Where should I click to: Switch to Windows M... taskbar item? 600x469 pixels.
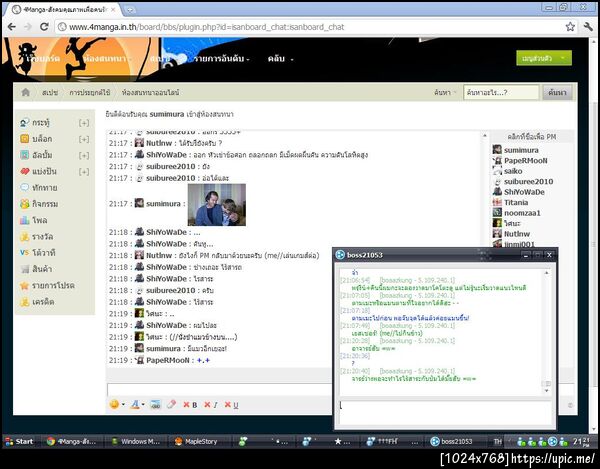[x=136, y=441]
